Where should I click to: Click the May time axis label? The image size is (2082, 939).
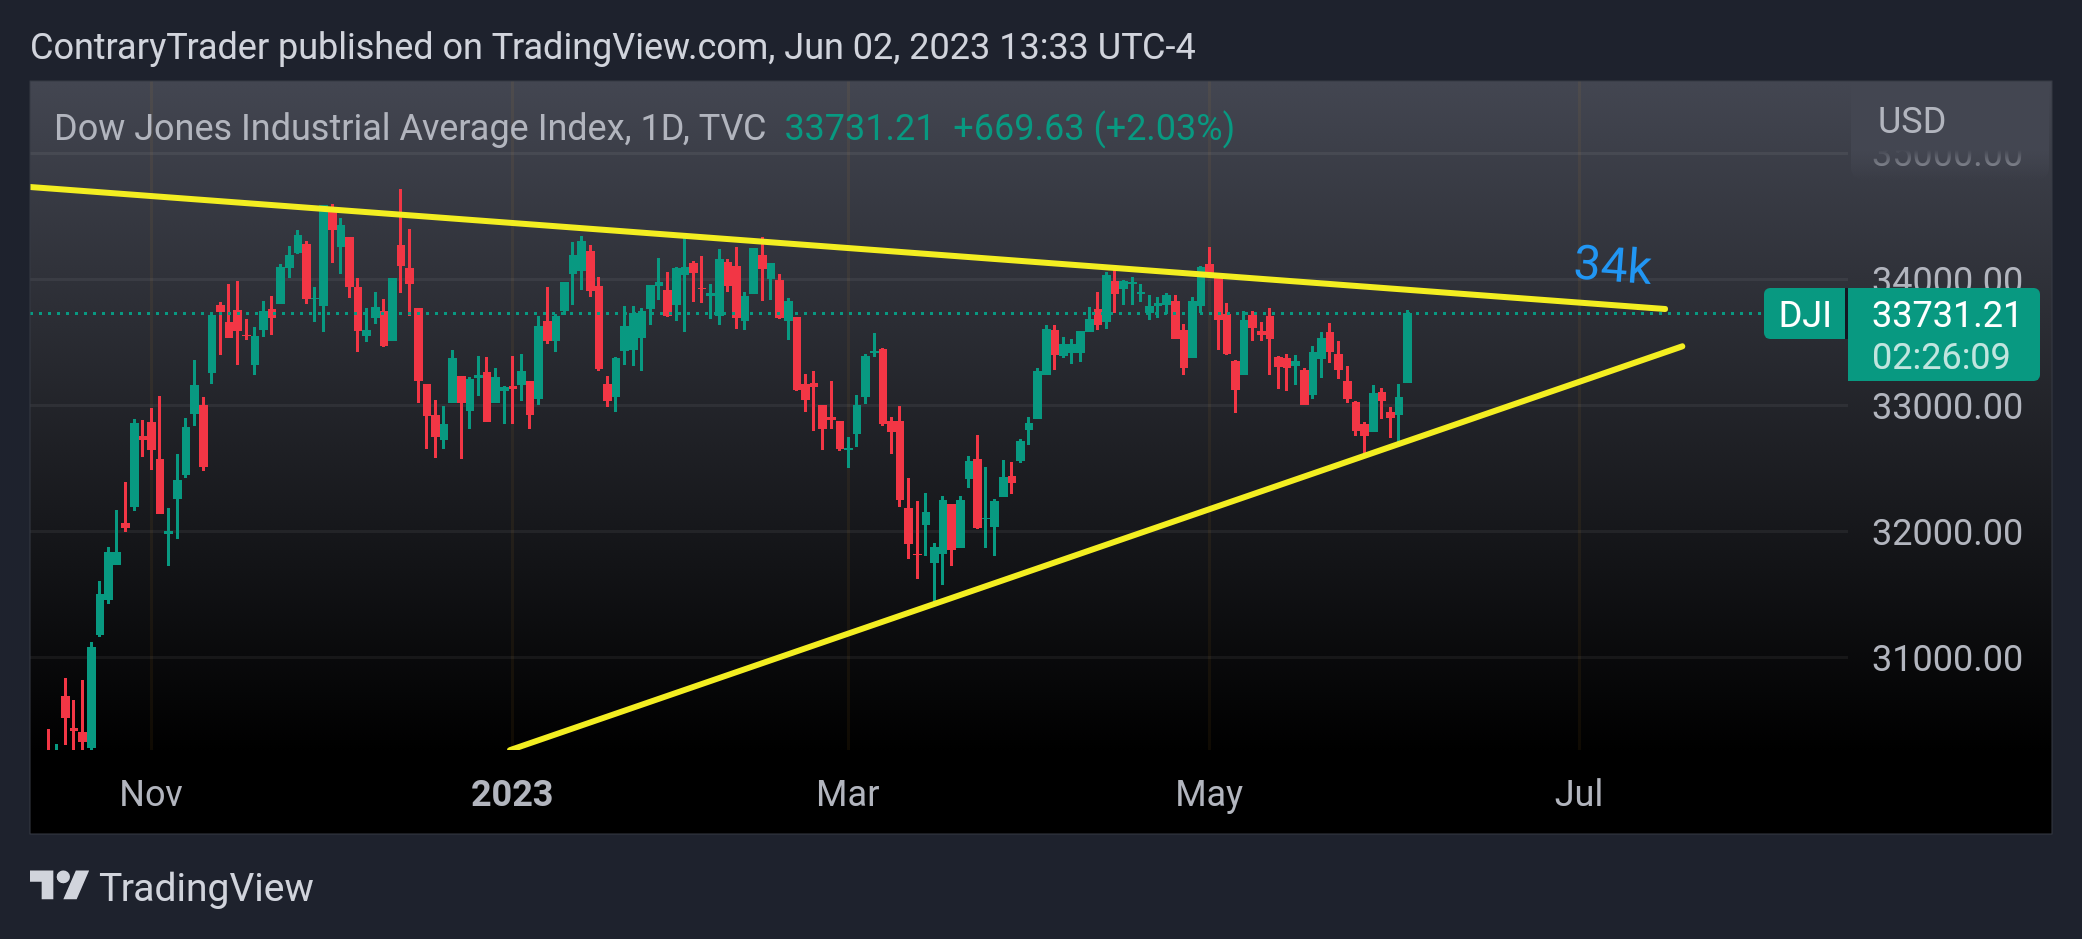[1209, 795]
